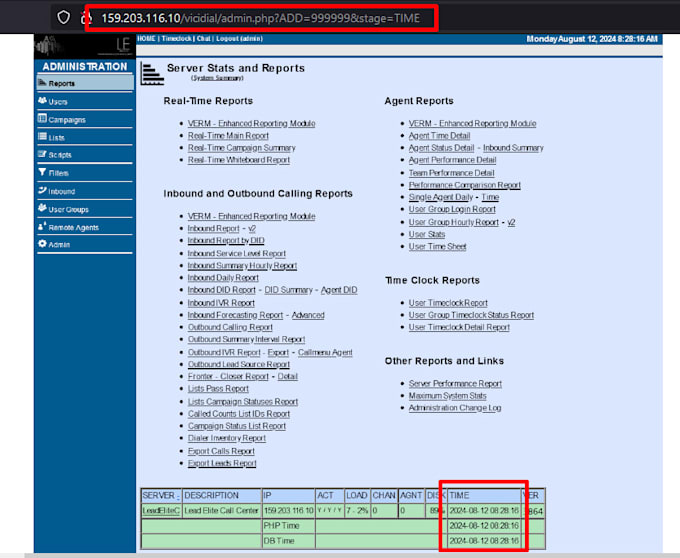Click the Inbound phone icon
Image resolution: width=680 pixels, height=558 pixels.
coord(42,190)
